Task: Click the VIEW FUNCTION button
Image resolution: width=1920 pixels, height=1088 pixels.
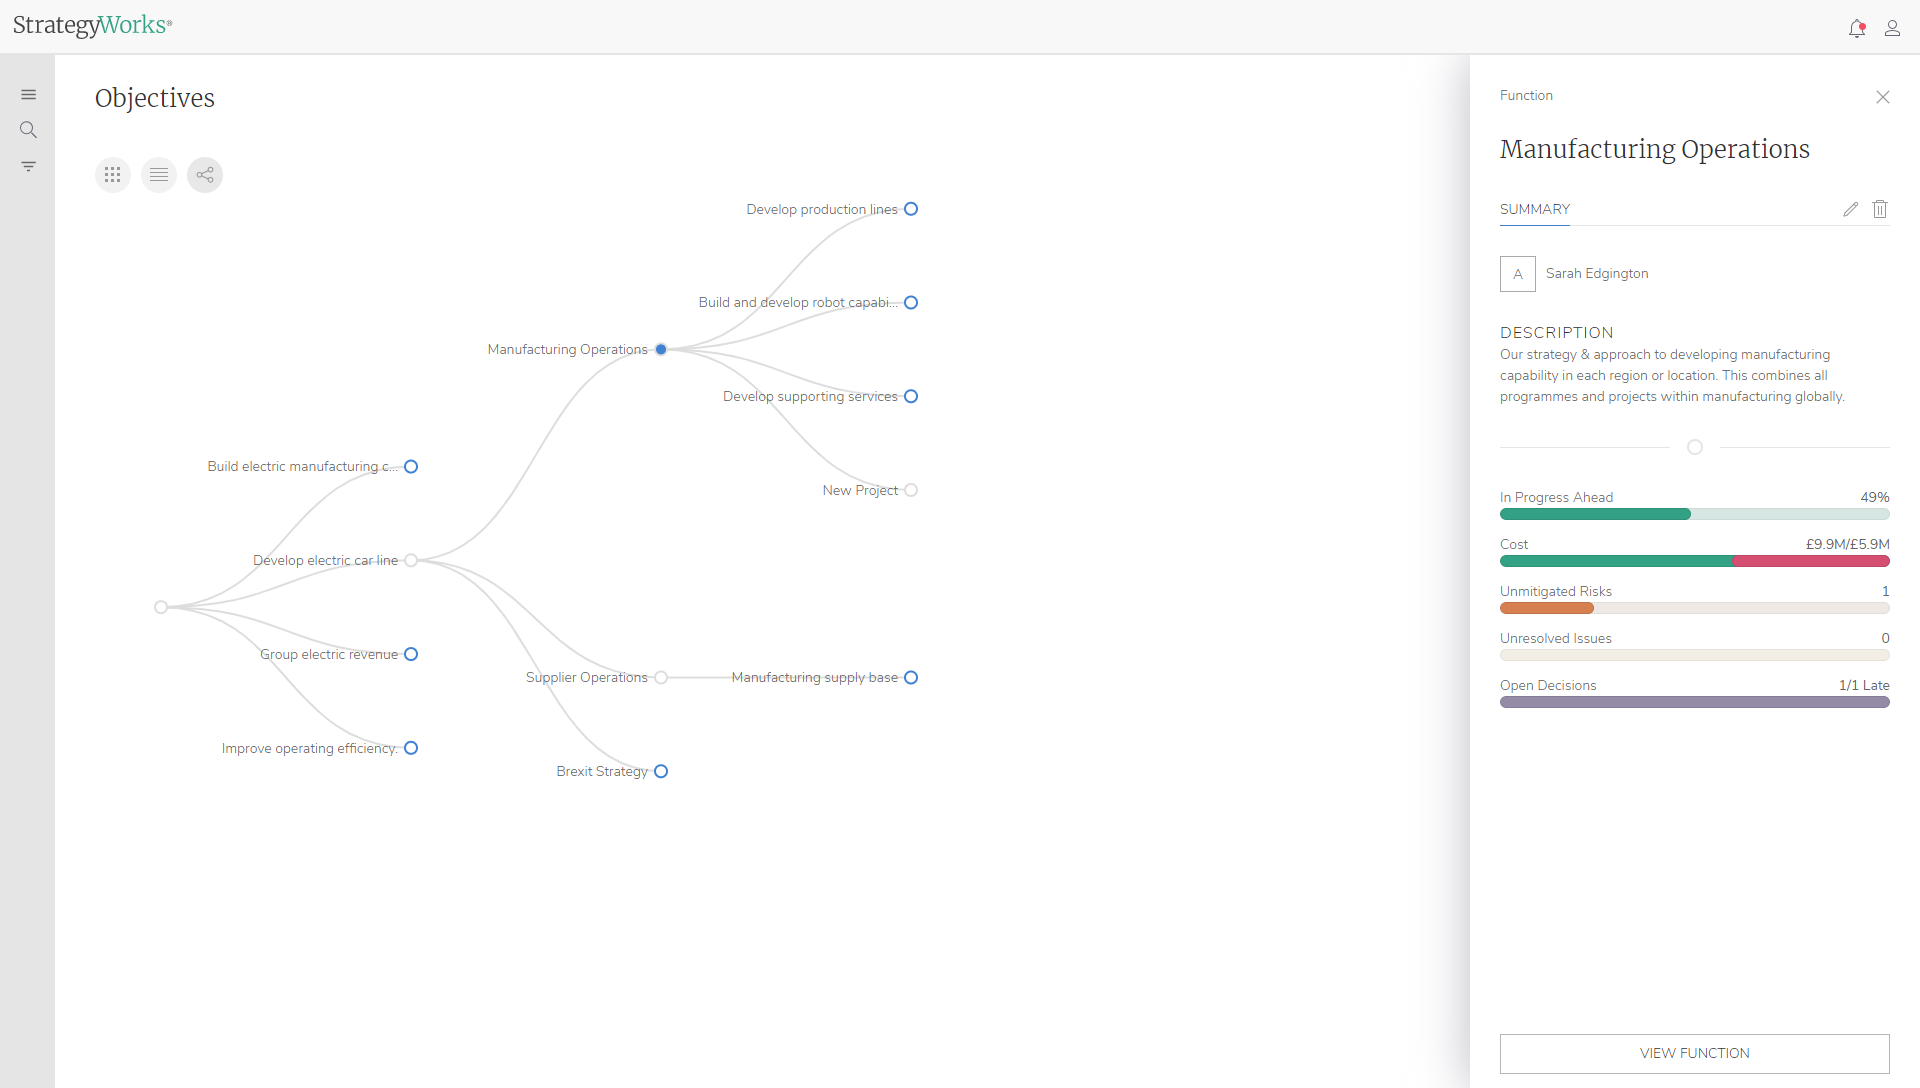Action: (1694, 1053)
